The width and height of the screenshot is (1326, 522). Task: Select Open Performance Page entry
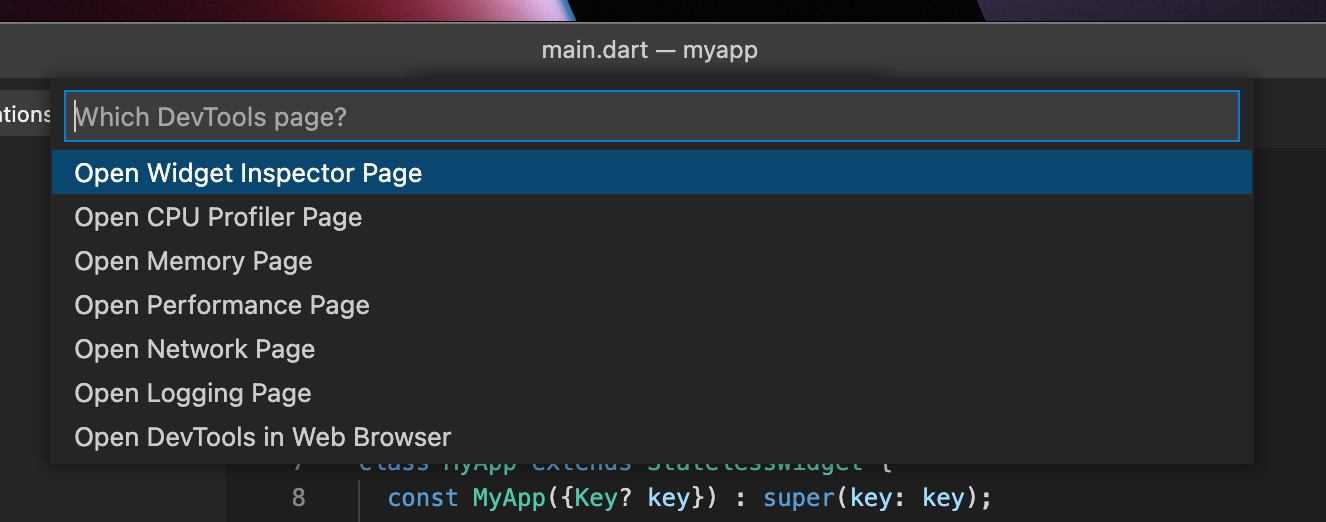point(652,305)
